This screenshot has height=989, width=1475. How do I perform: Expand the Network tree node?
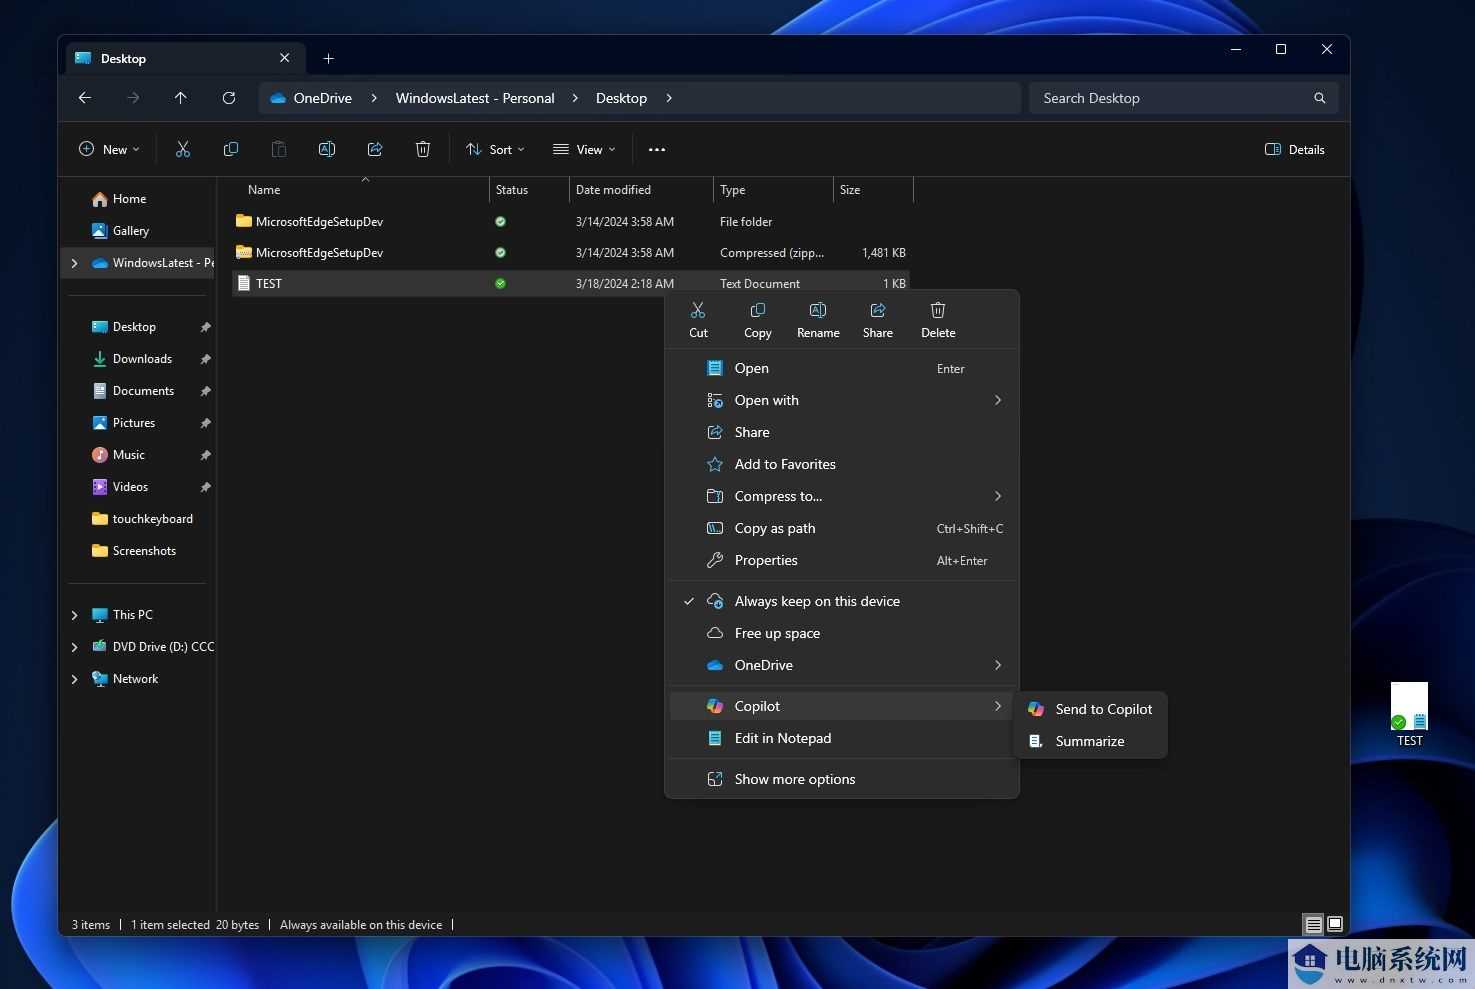[74, 679]
